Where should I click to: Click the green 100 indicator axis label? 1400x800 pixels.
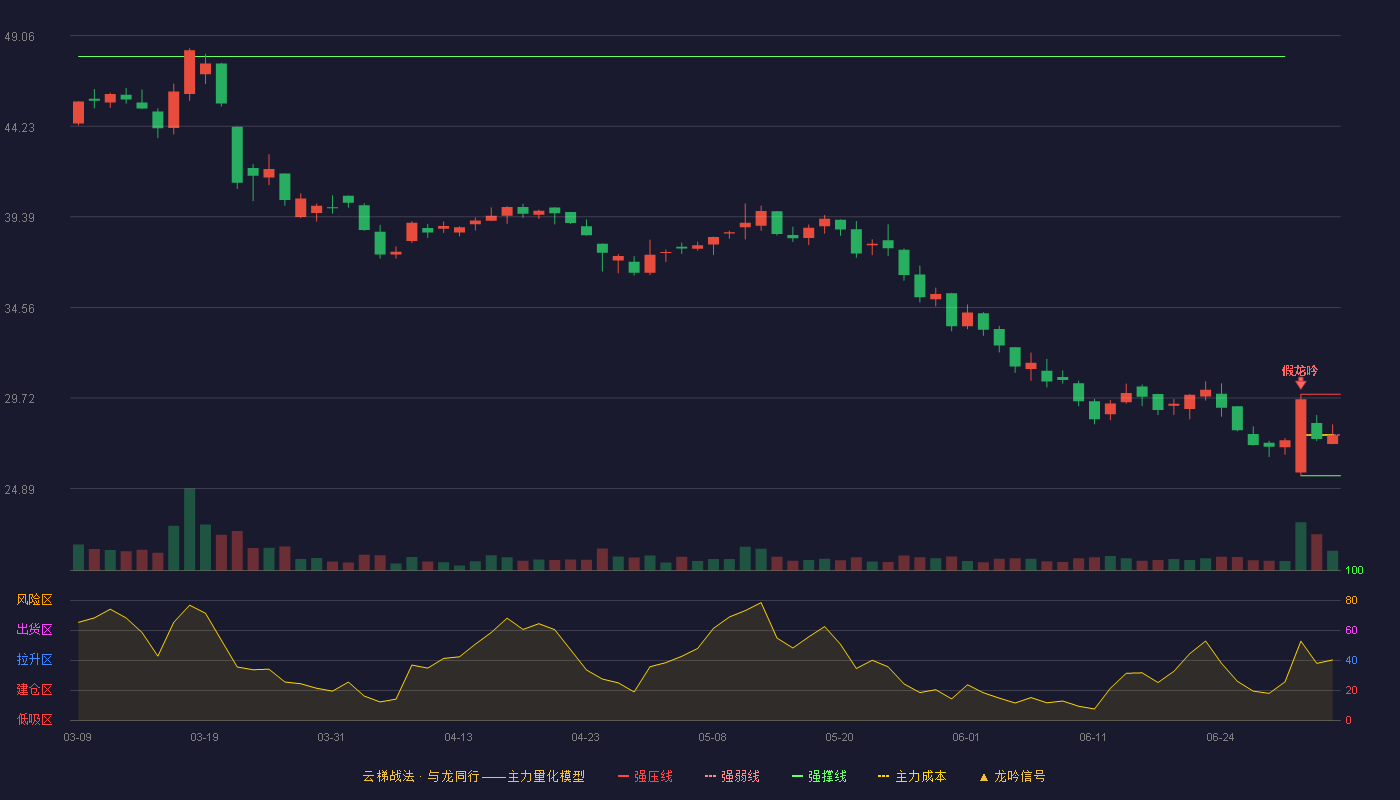(x=1354, y=570)
